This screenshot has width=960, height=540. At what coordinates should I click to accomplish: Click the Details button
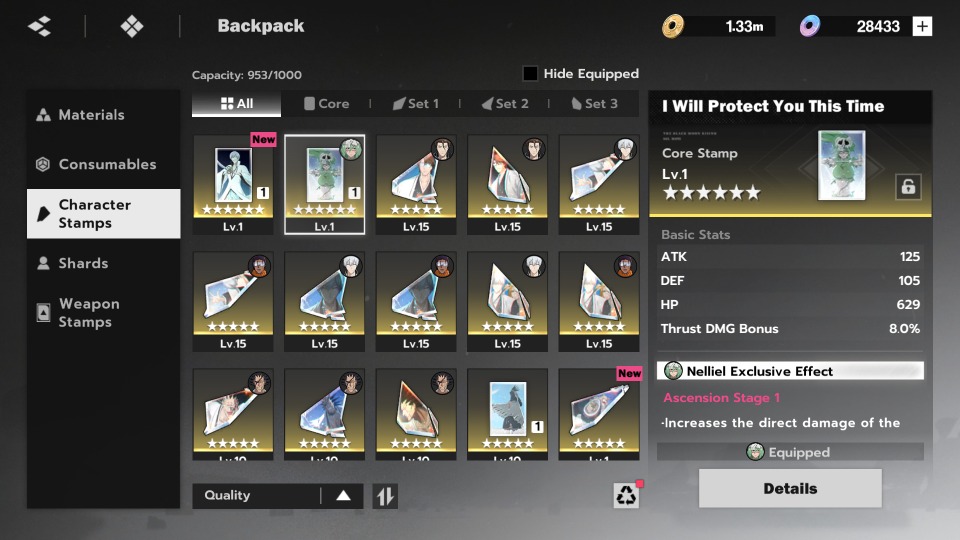tap(790, 489)
